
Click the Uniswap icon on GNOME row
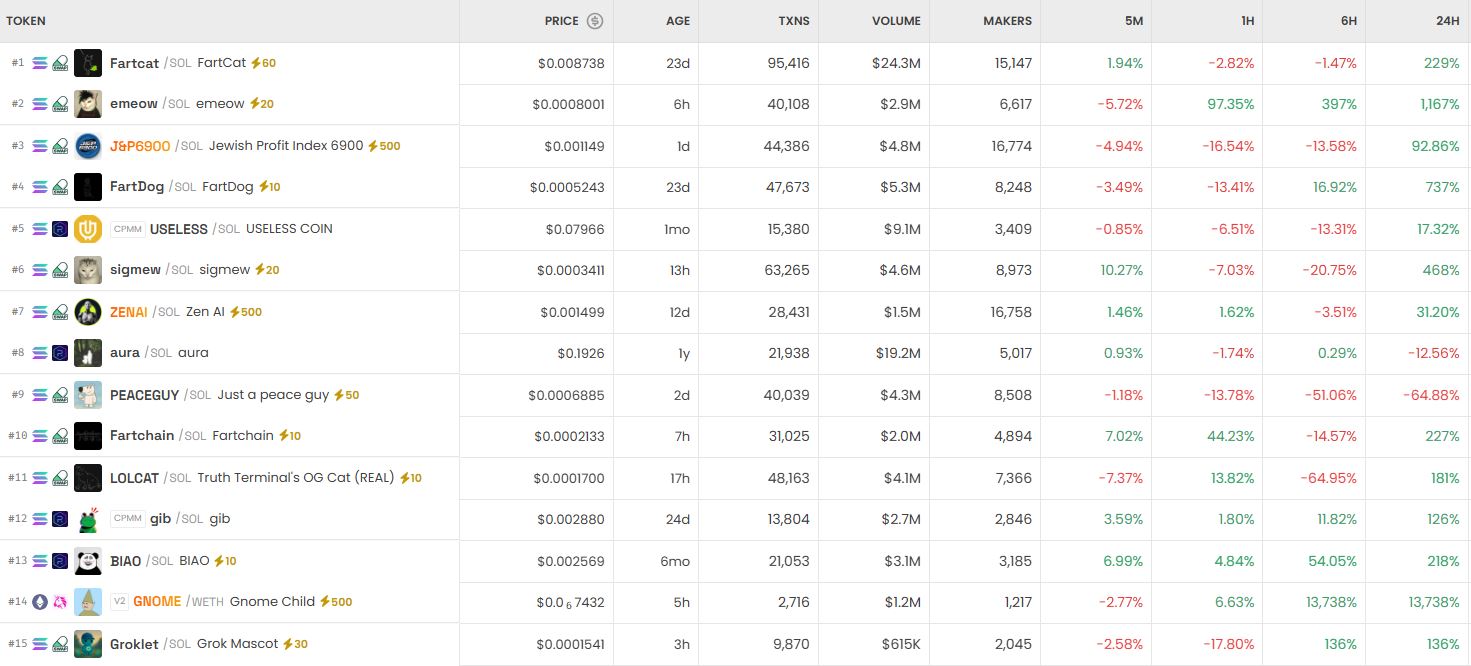pos(60,602)
